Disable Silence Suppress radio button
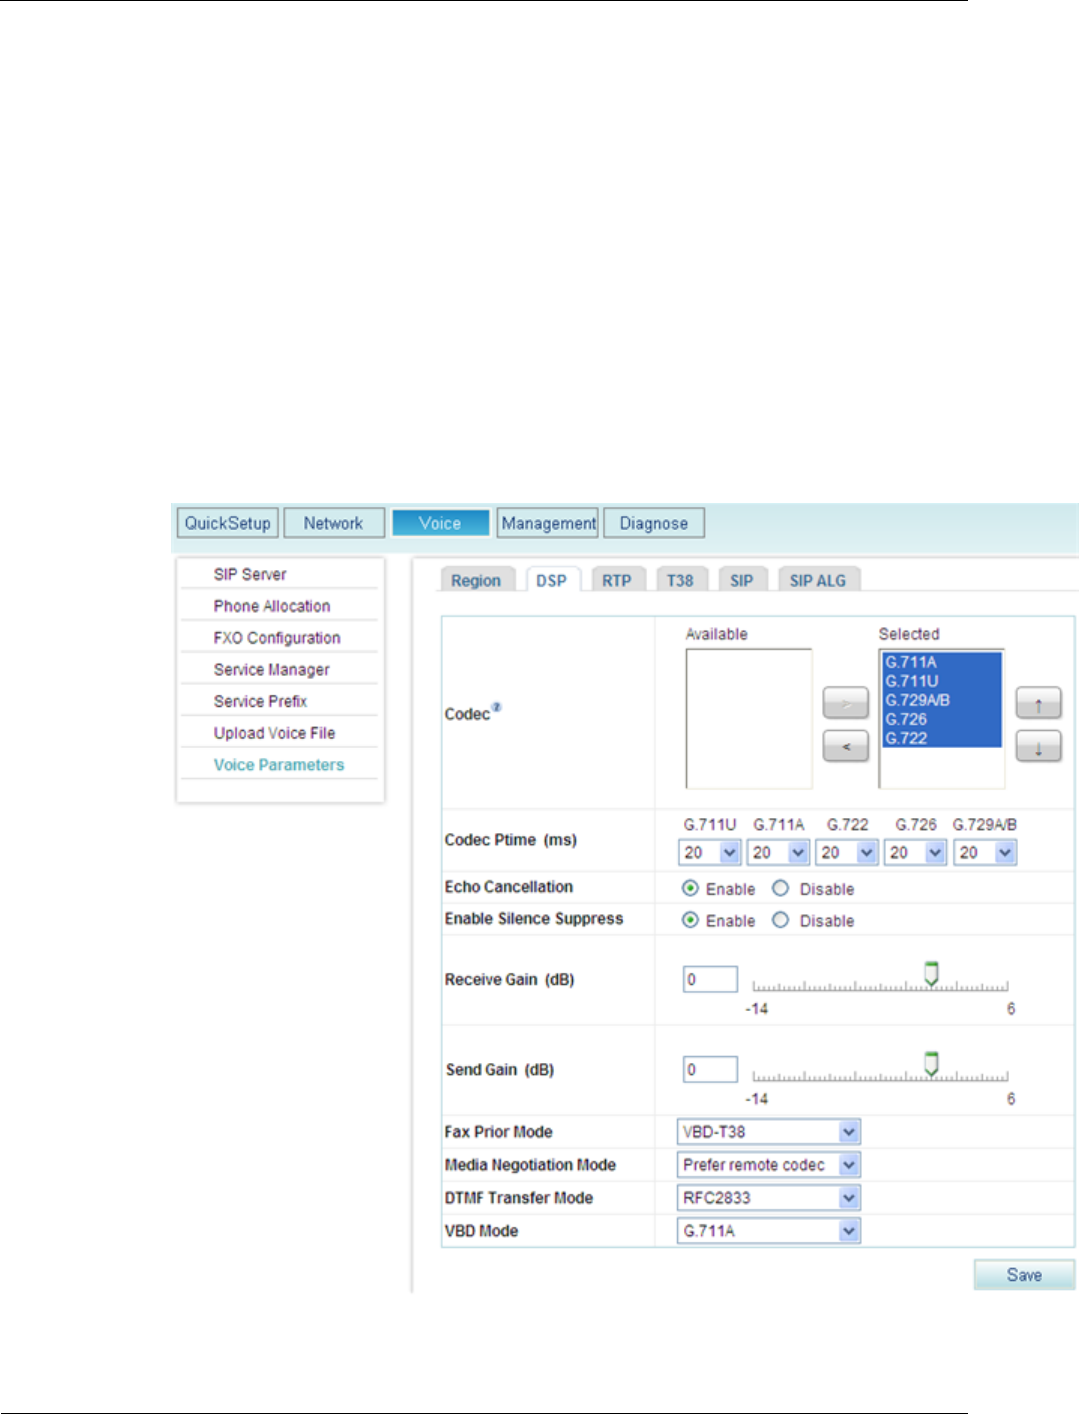Image resolution: width=1079 pixels, height=1414 pixels. [780, 920]
